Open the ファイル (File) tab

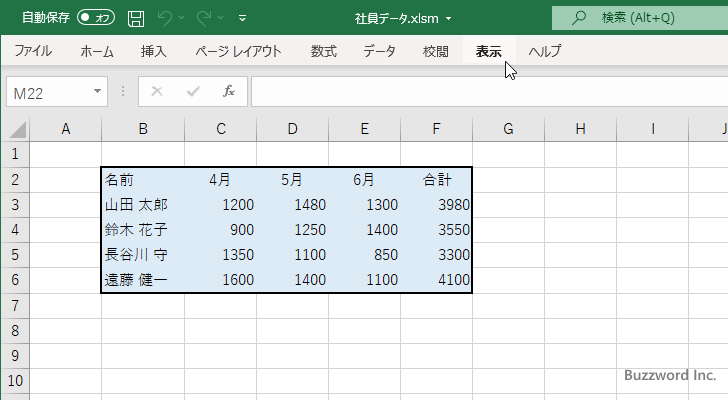[x=33, y=51]
